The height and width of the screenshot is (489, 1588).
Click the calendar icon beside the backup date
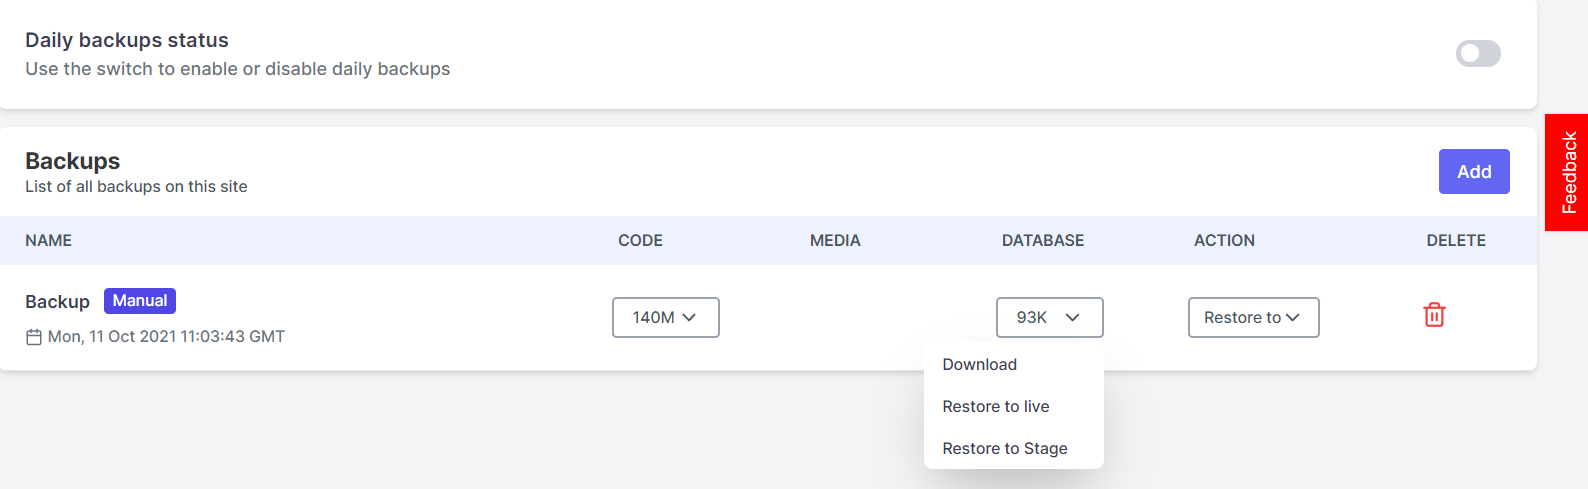[34, 337]
